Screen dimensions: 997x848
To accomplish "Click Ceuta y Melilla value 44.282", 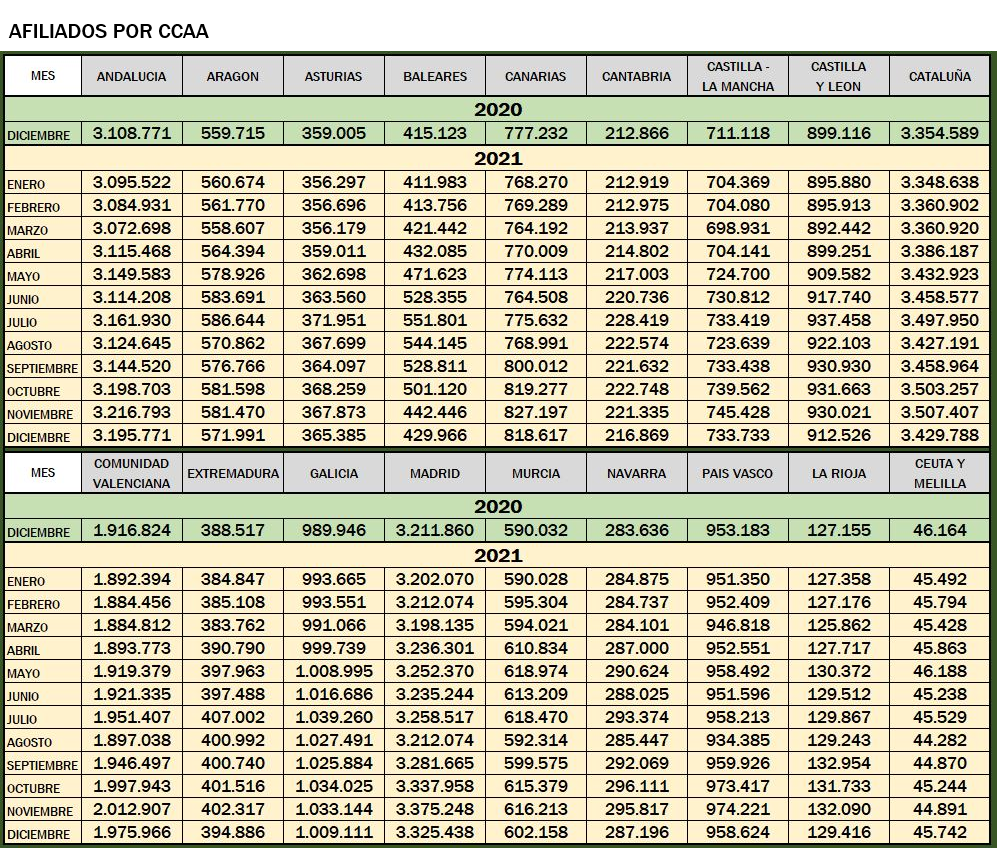I will pos(940,741).
